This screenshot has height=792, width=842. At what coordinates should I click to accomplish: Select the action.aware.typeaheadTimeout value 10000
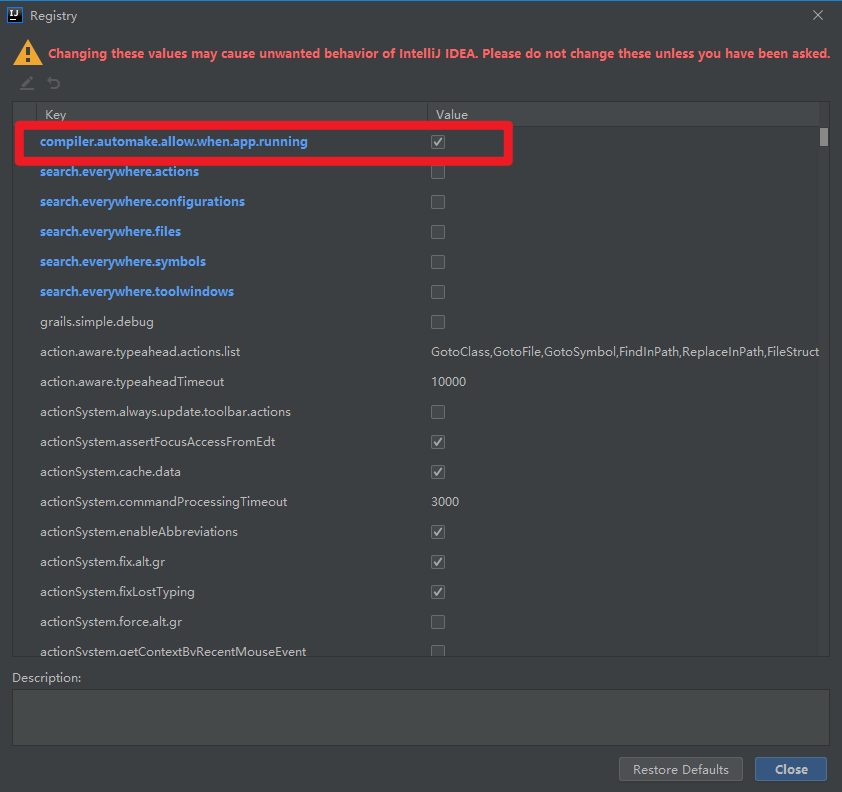pyautogui.click(x=448, y=382)
